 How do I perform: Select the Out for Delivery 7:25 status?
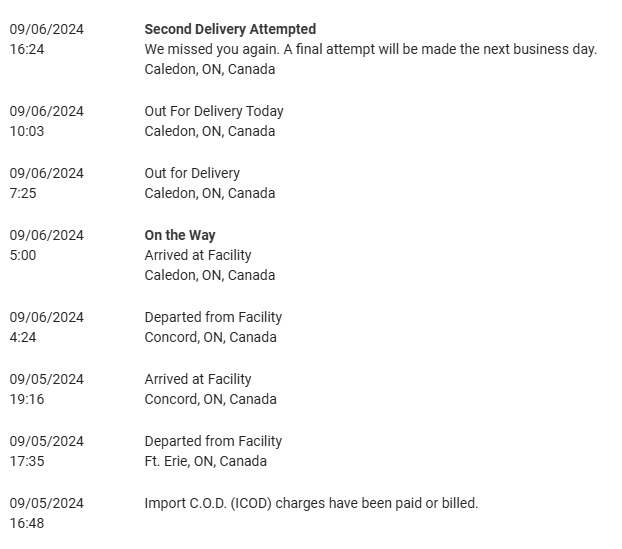[192, 173]
